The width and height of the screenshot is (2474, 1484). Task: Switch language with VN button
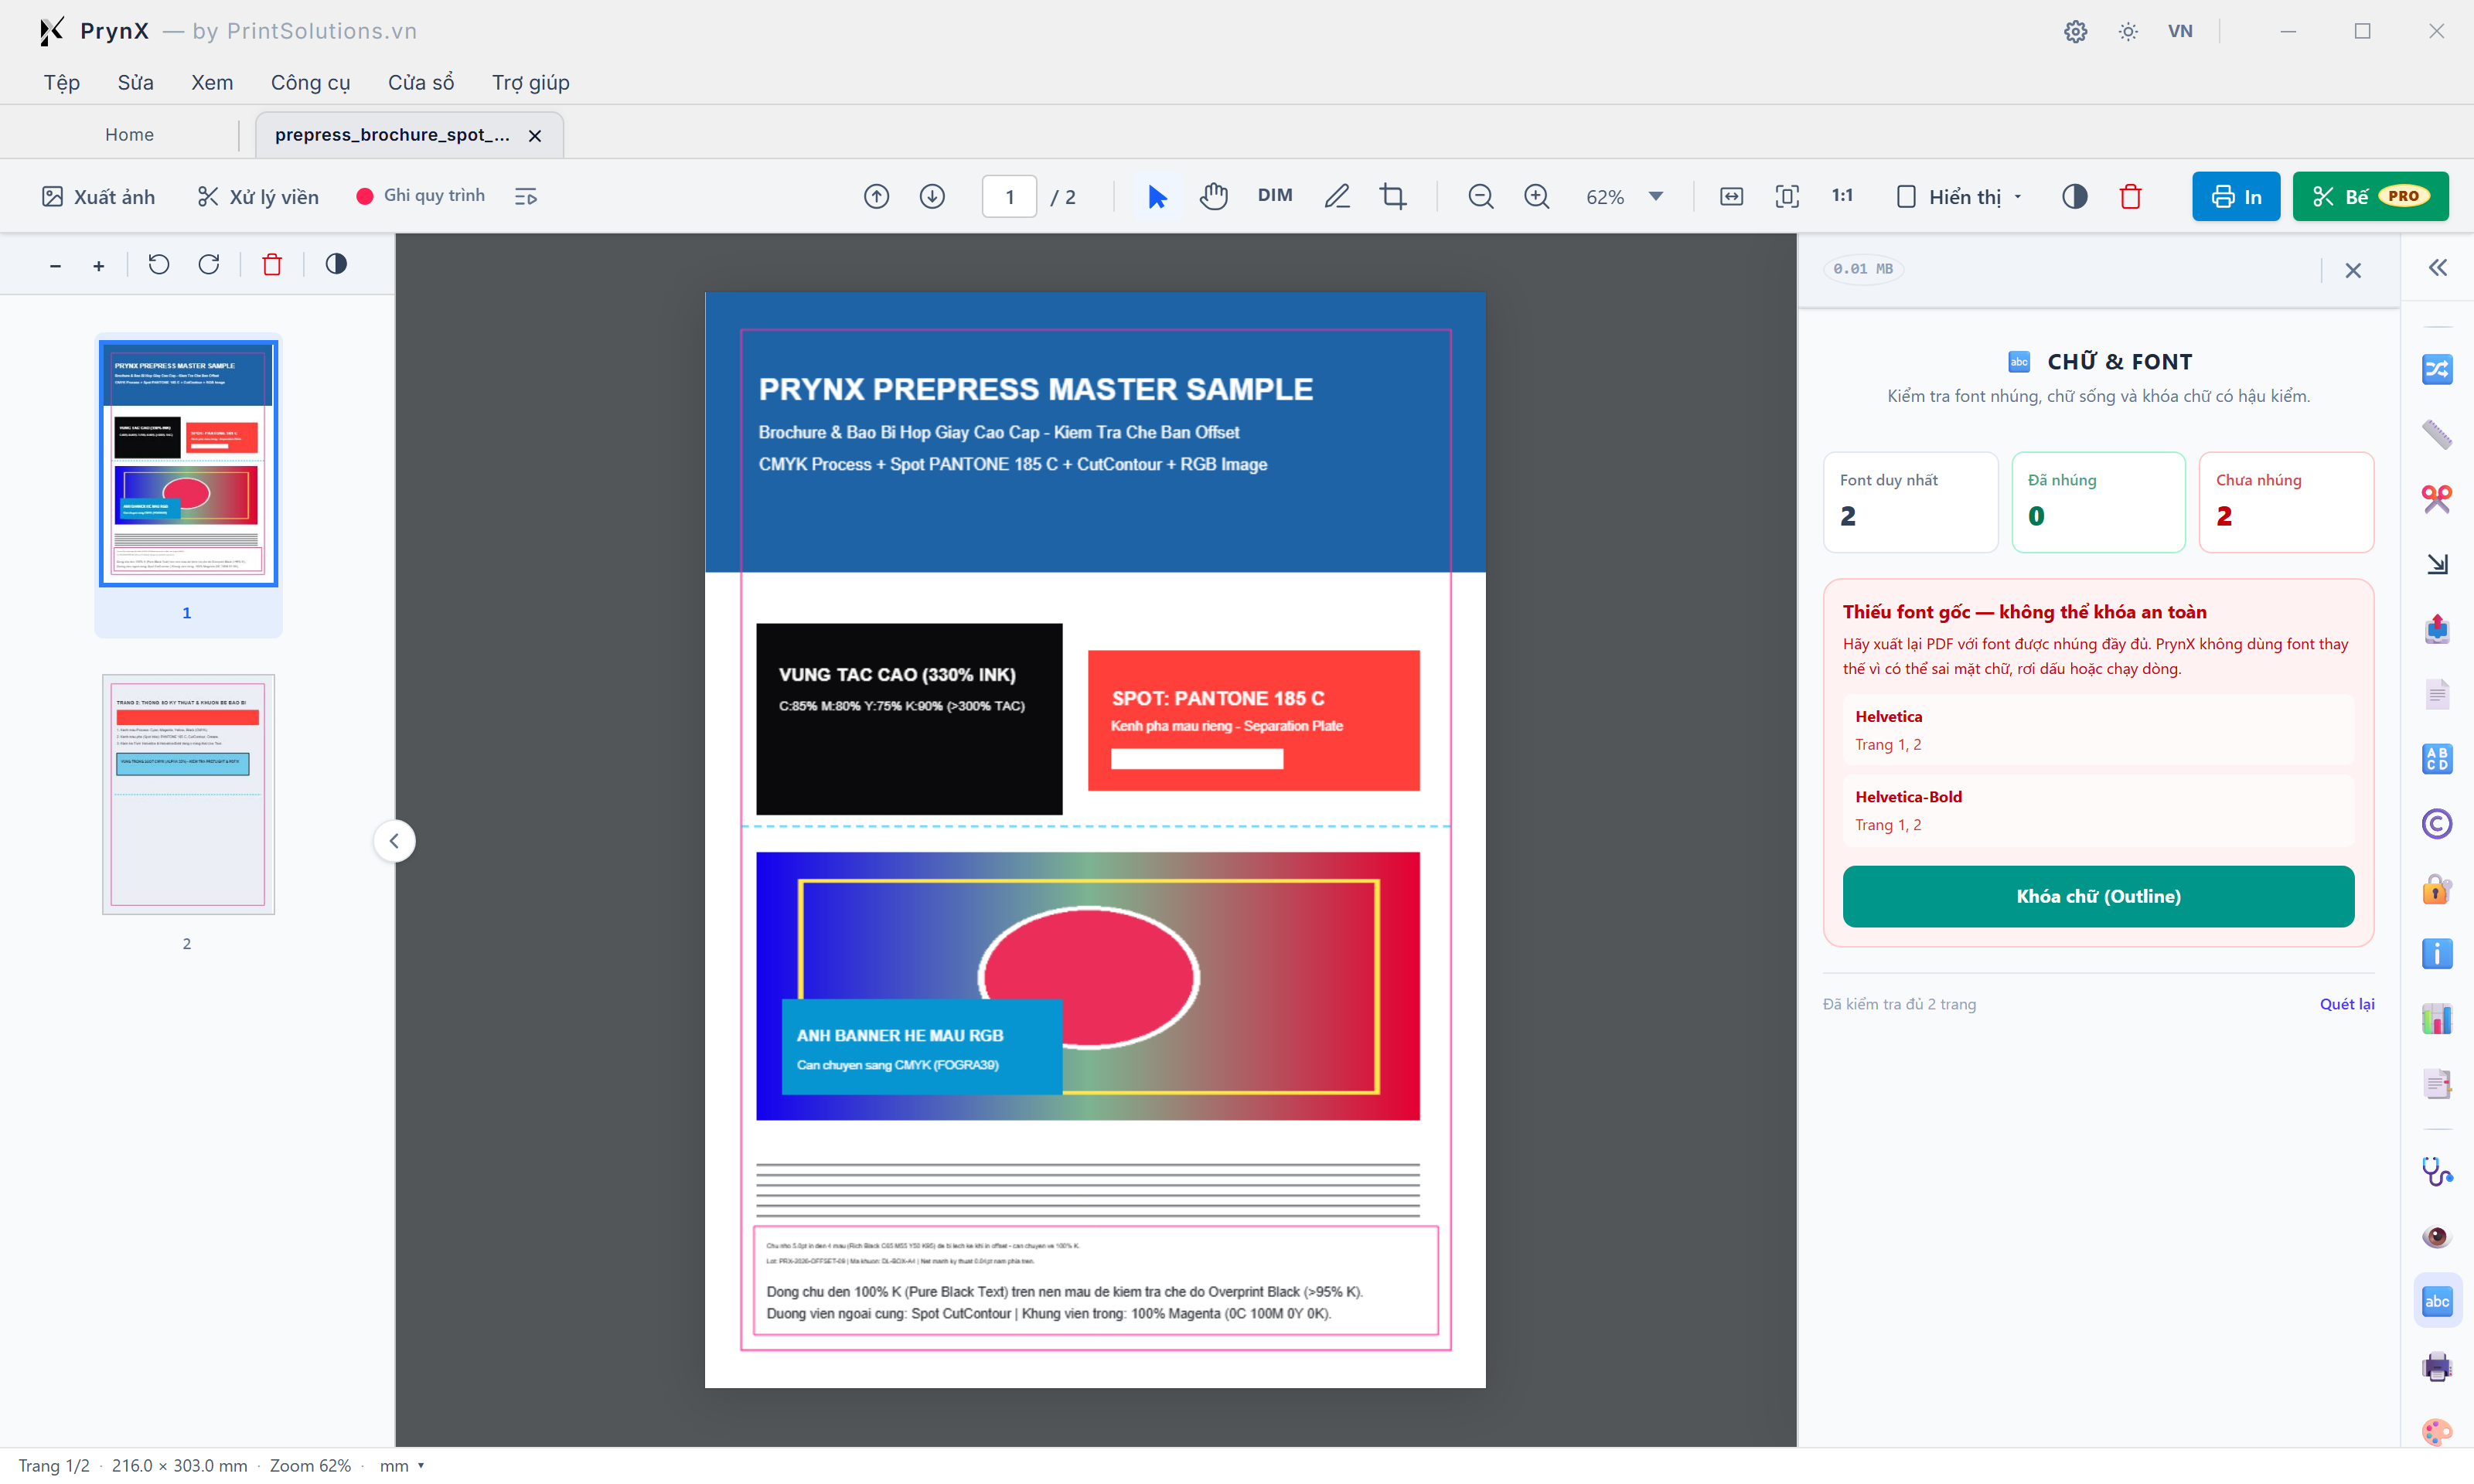point(2180,31)
